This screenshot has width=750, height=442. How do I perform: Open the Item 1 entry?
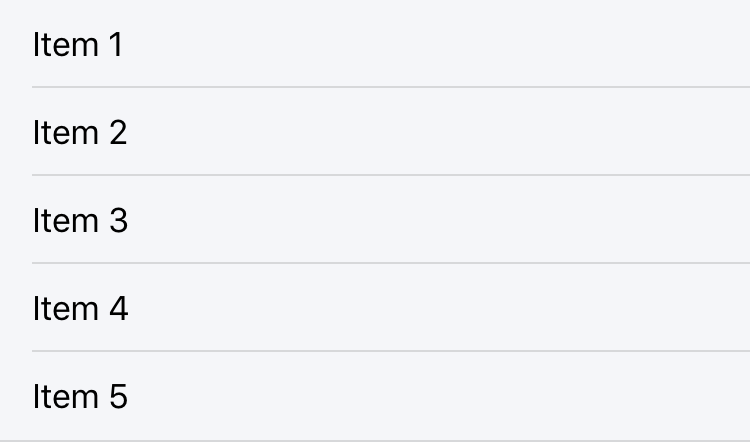click(78, 45)
